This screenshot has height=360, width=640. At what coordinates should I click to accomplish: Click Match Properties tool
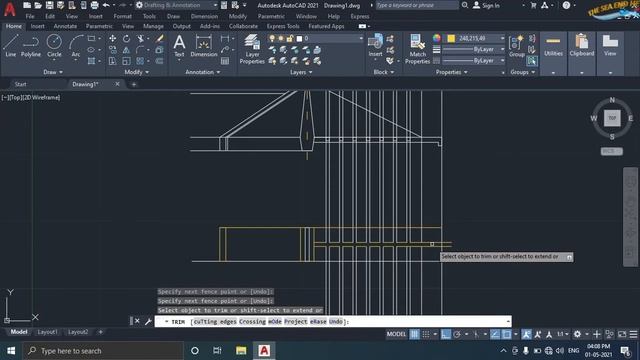[x=417, y=49]
